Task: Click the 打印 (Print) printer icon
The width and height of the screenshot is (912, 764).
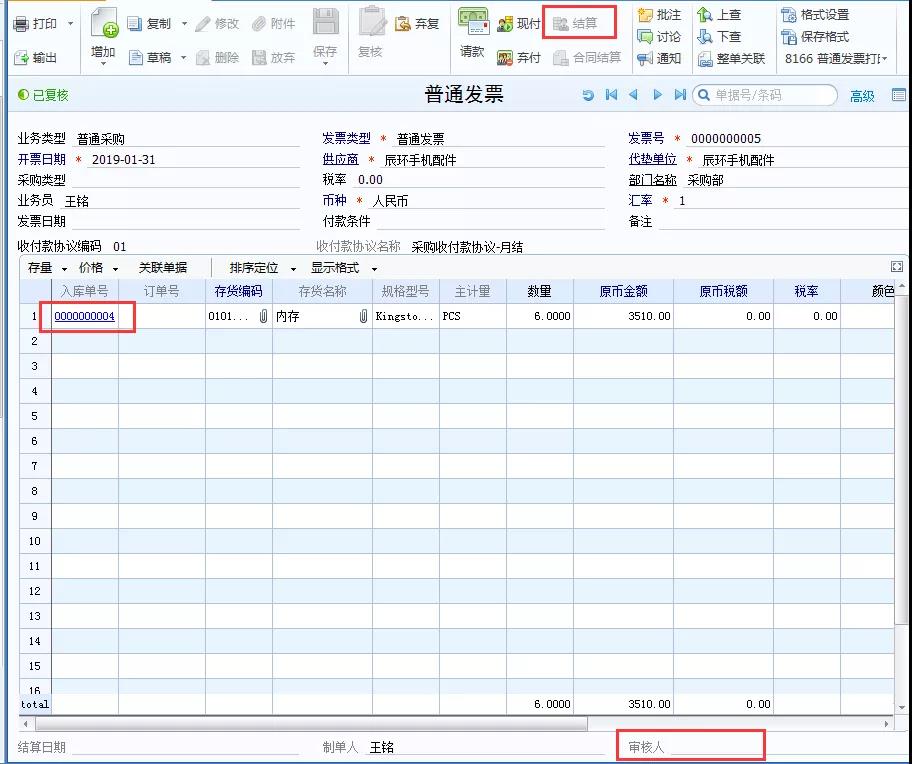Action: [20, 23]
